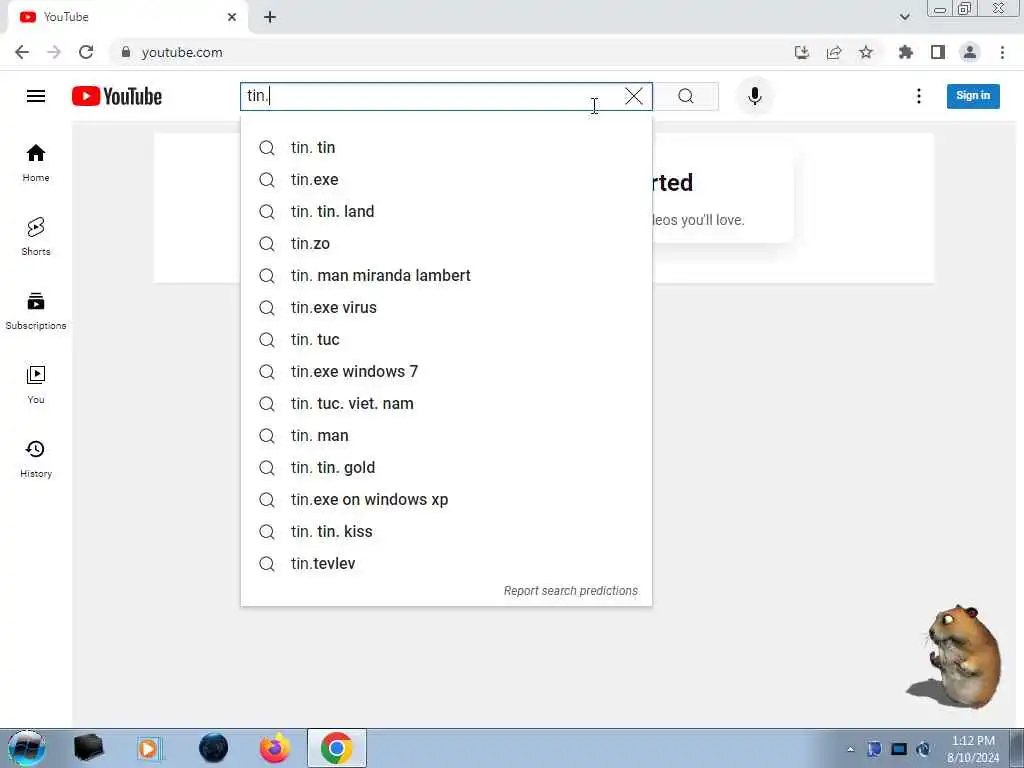Choose suggestion "tin. tuc. viet. nam"

446,404
